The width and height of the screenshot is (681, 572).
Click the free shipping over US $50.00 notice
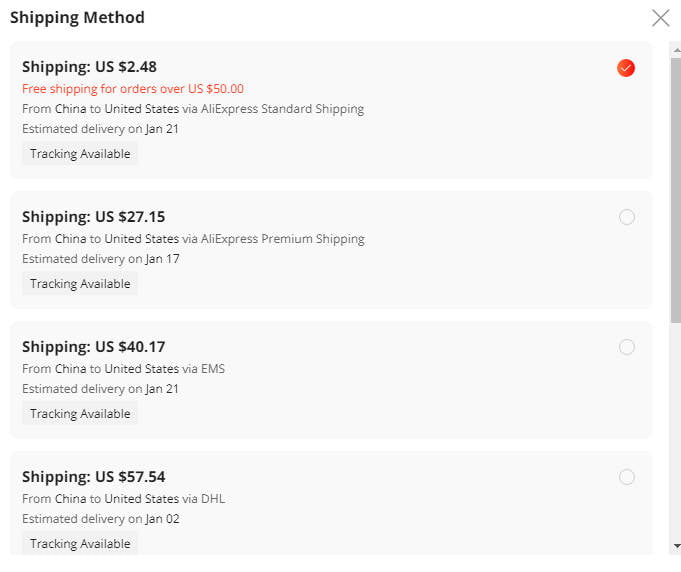133,89
